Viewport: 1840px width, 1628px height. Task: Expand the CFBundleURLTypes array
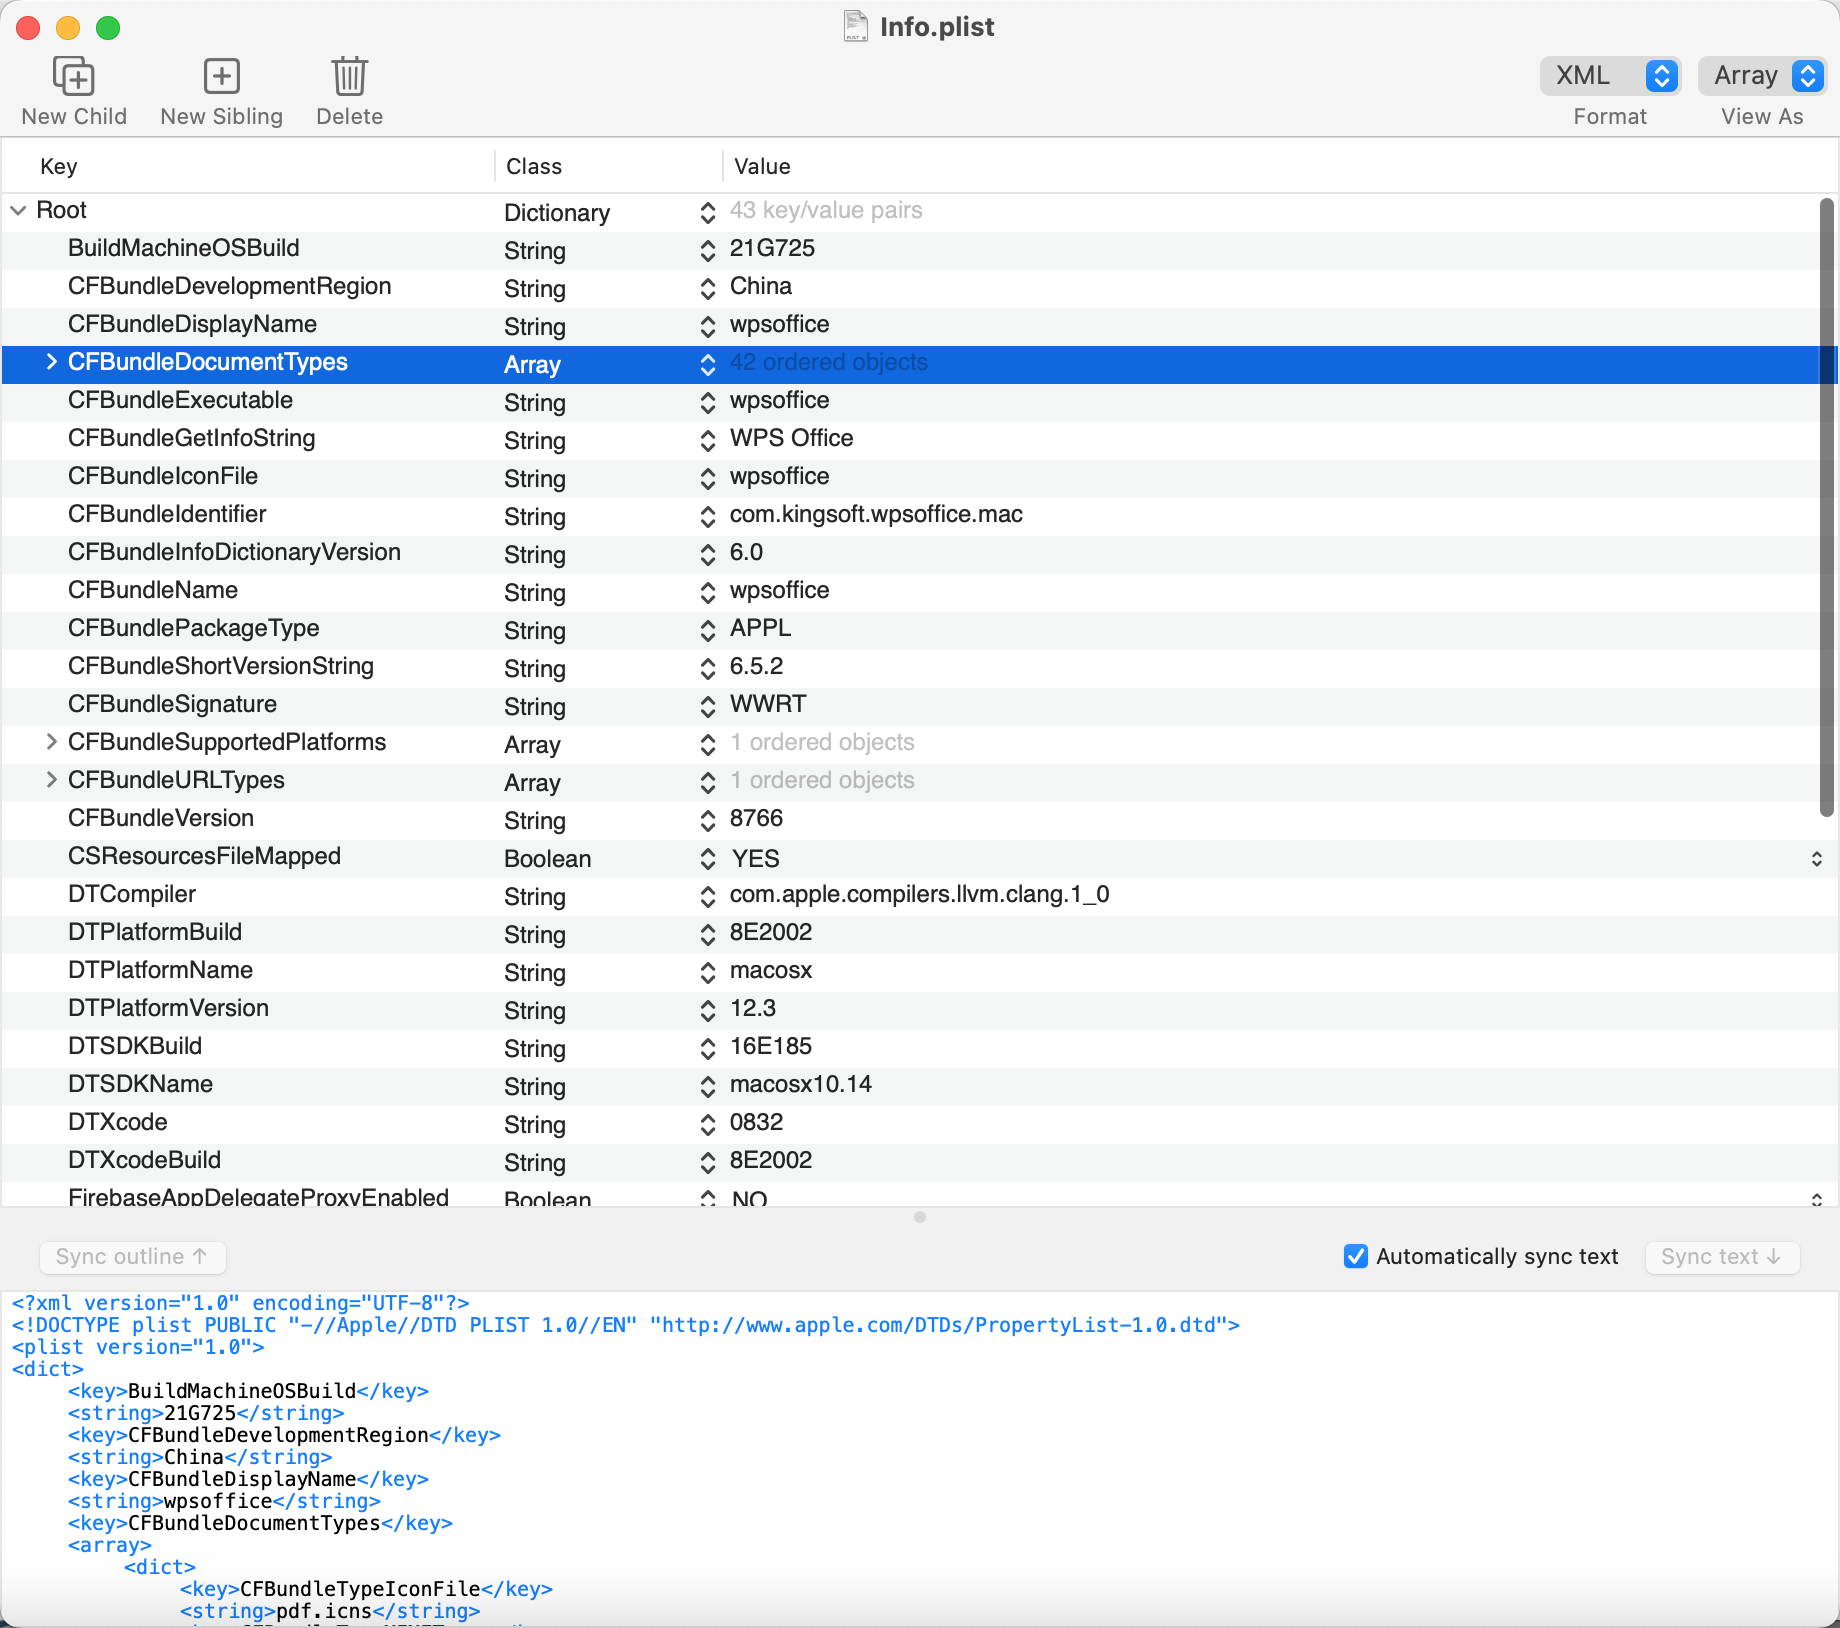click(50, 780)
